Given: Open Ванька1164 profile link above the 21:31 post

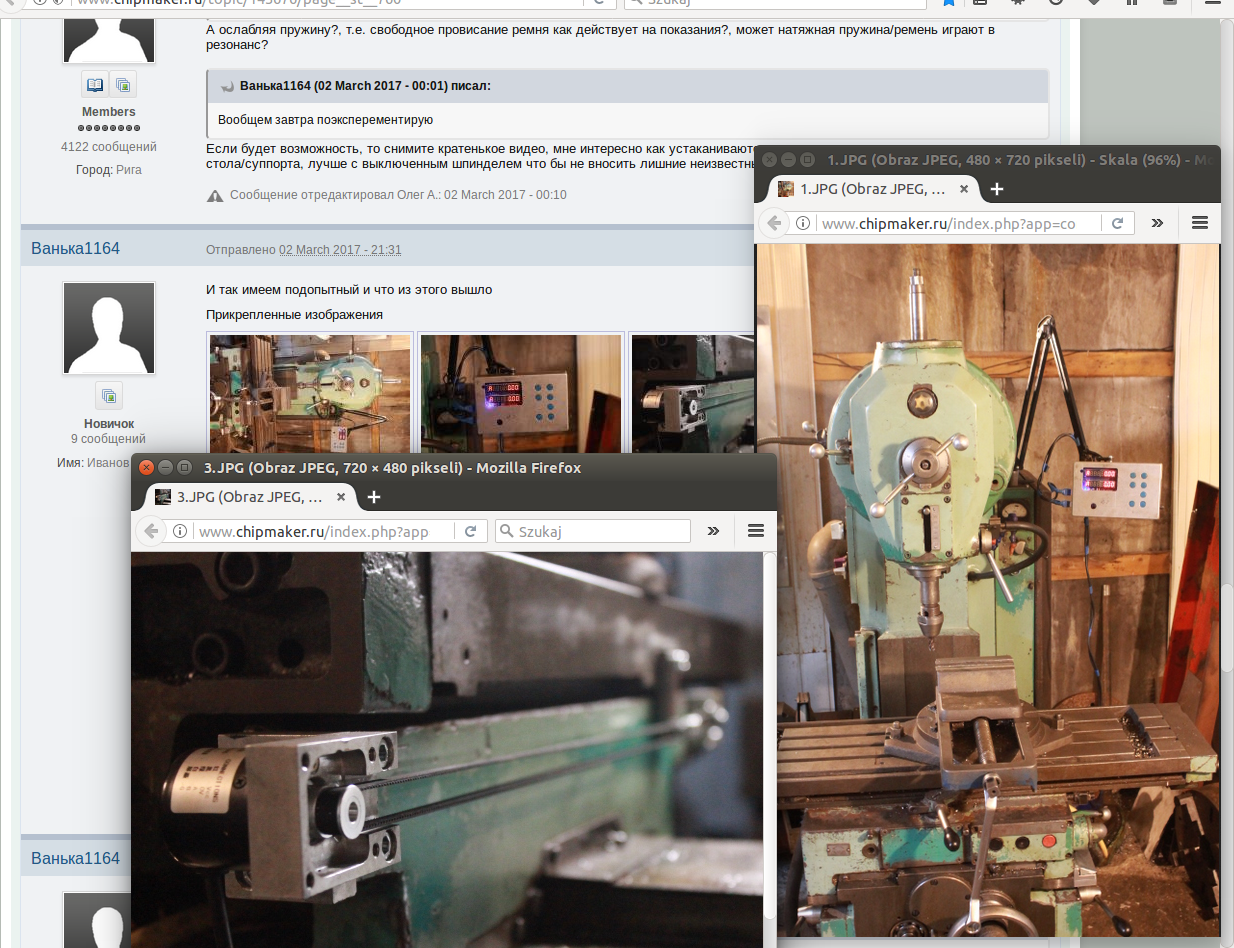Looking at the screenshot, I should coord(75,248).
